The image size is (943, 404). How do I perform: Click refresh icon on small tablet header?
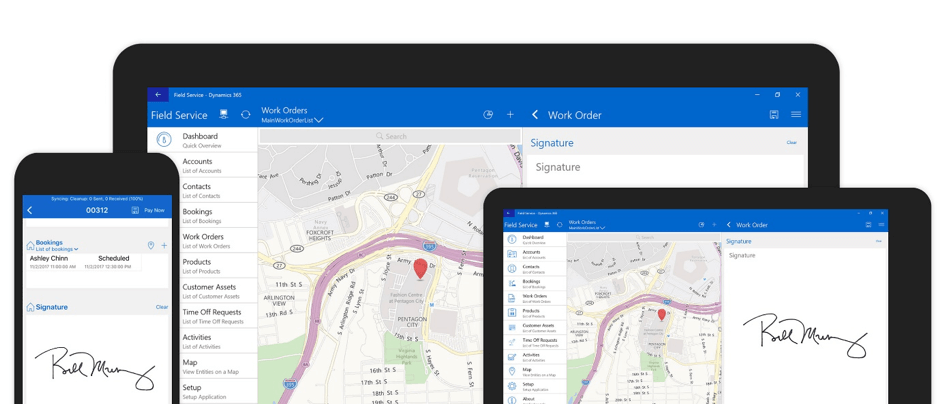coord(559,224)
